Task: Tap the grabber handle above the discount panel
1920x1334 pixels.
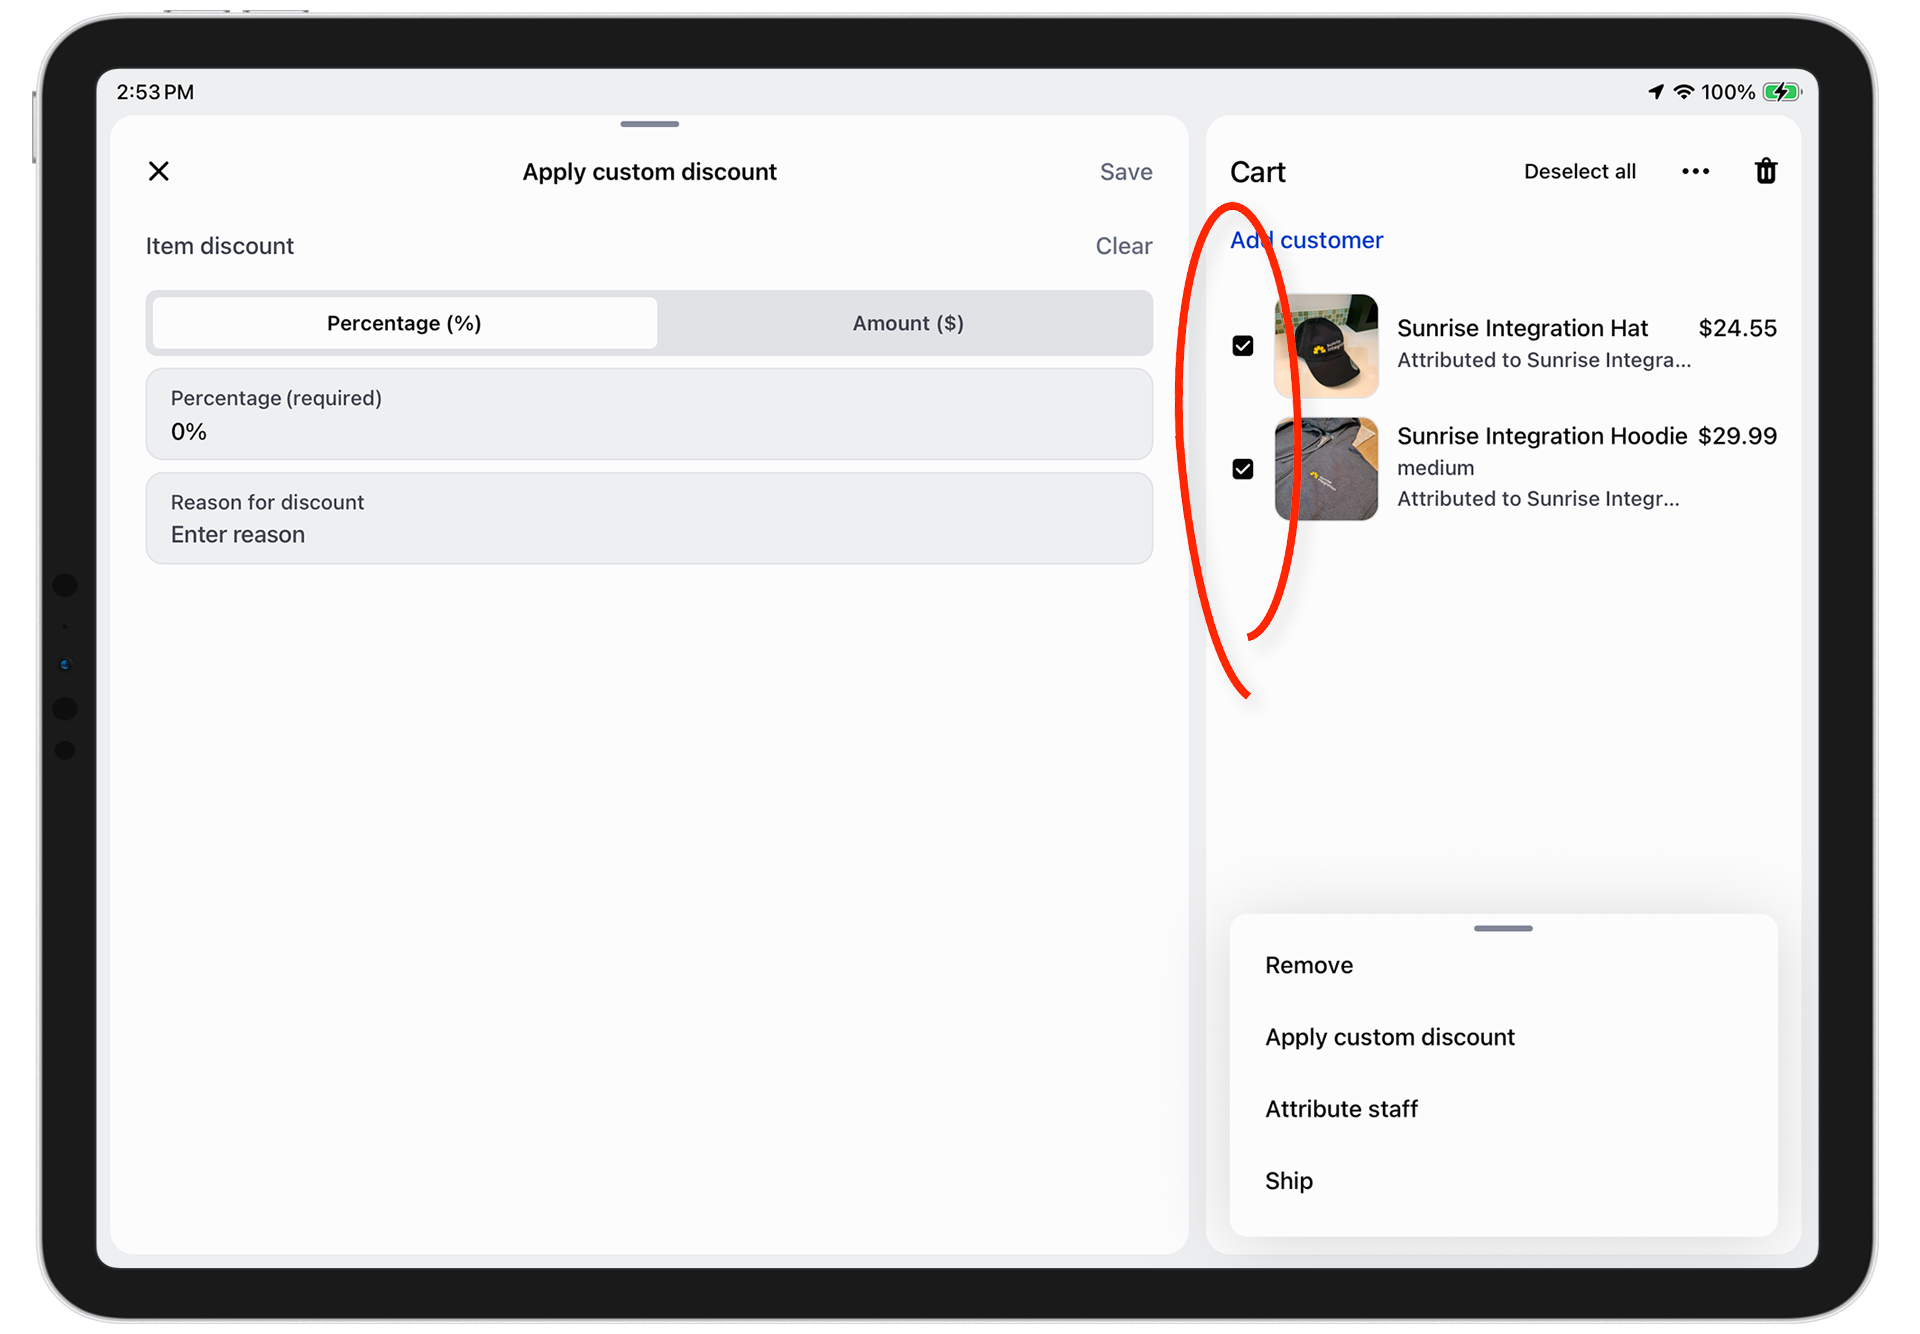Action: 649,124
